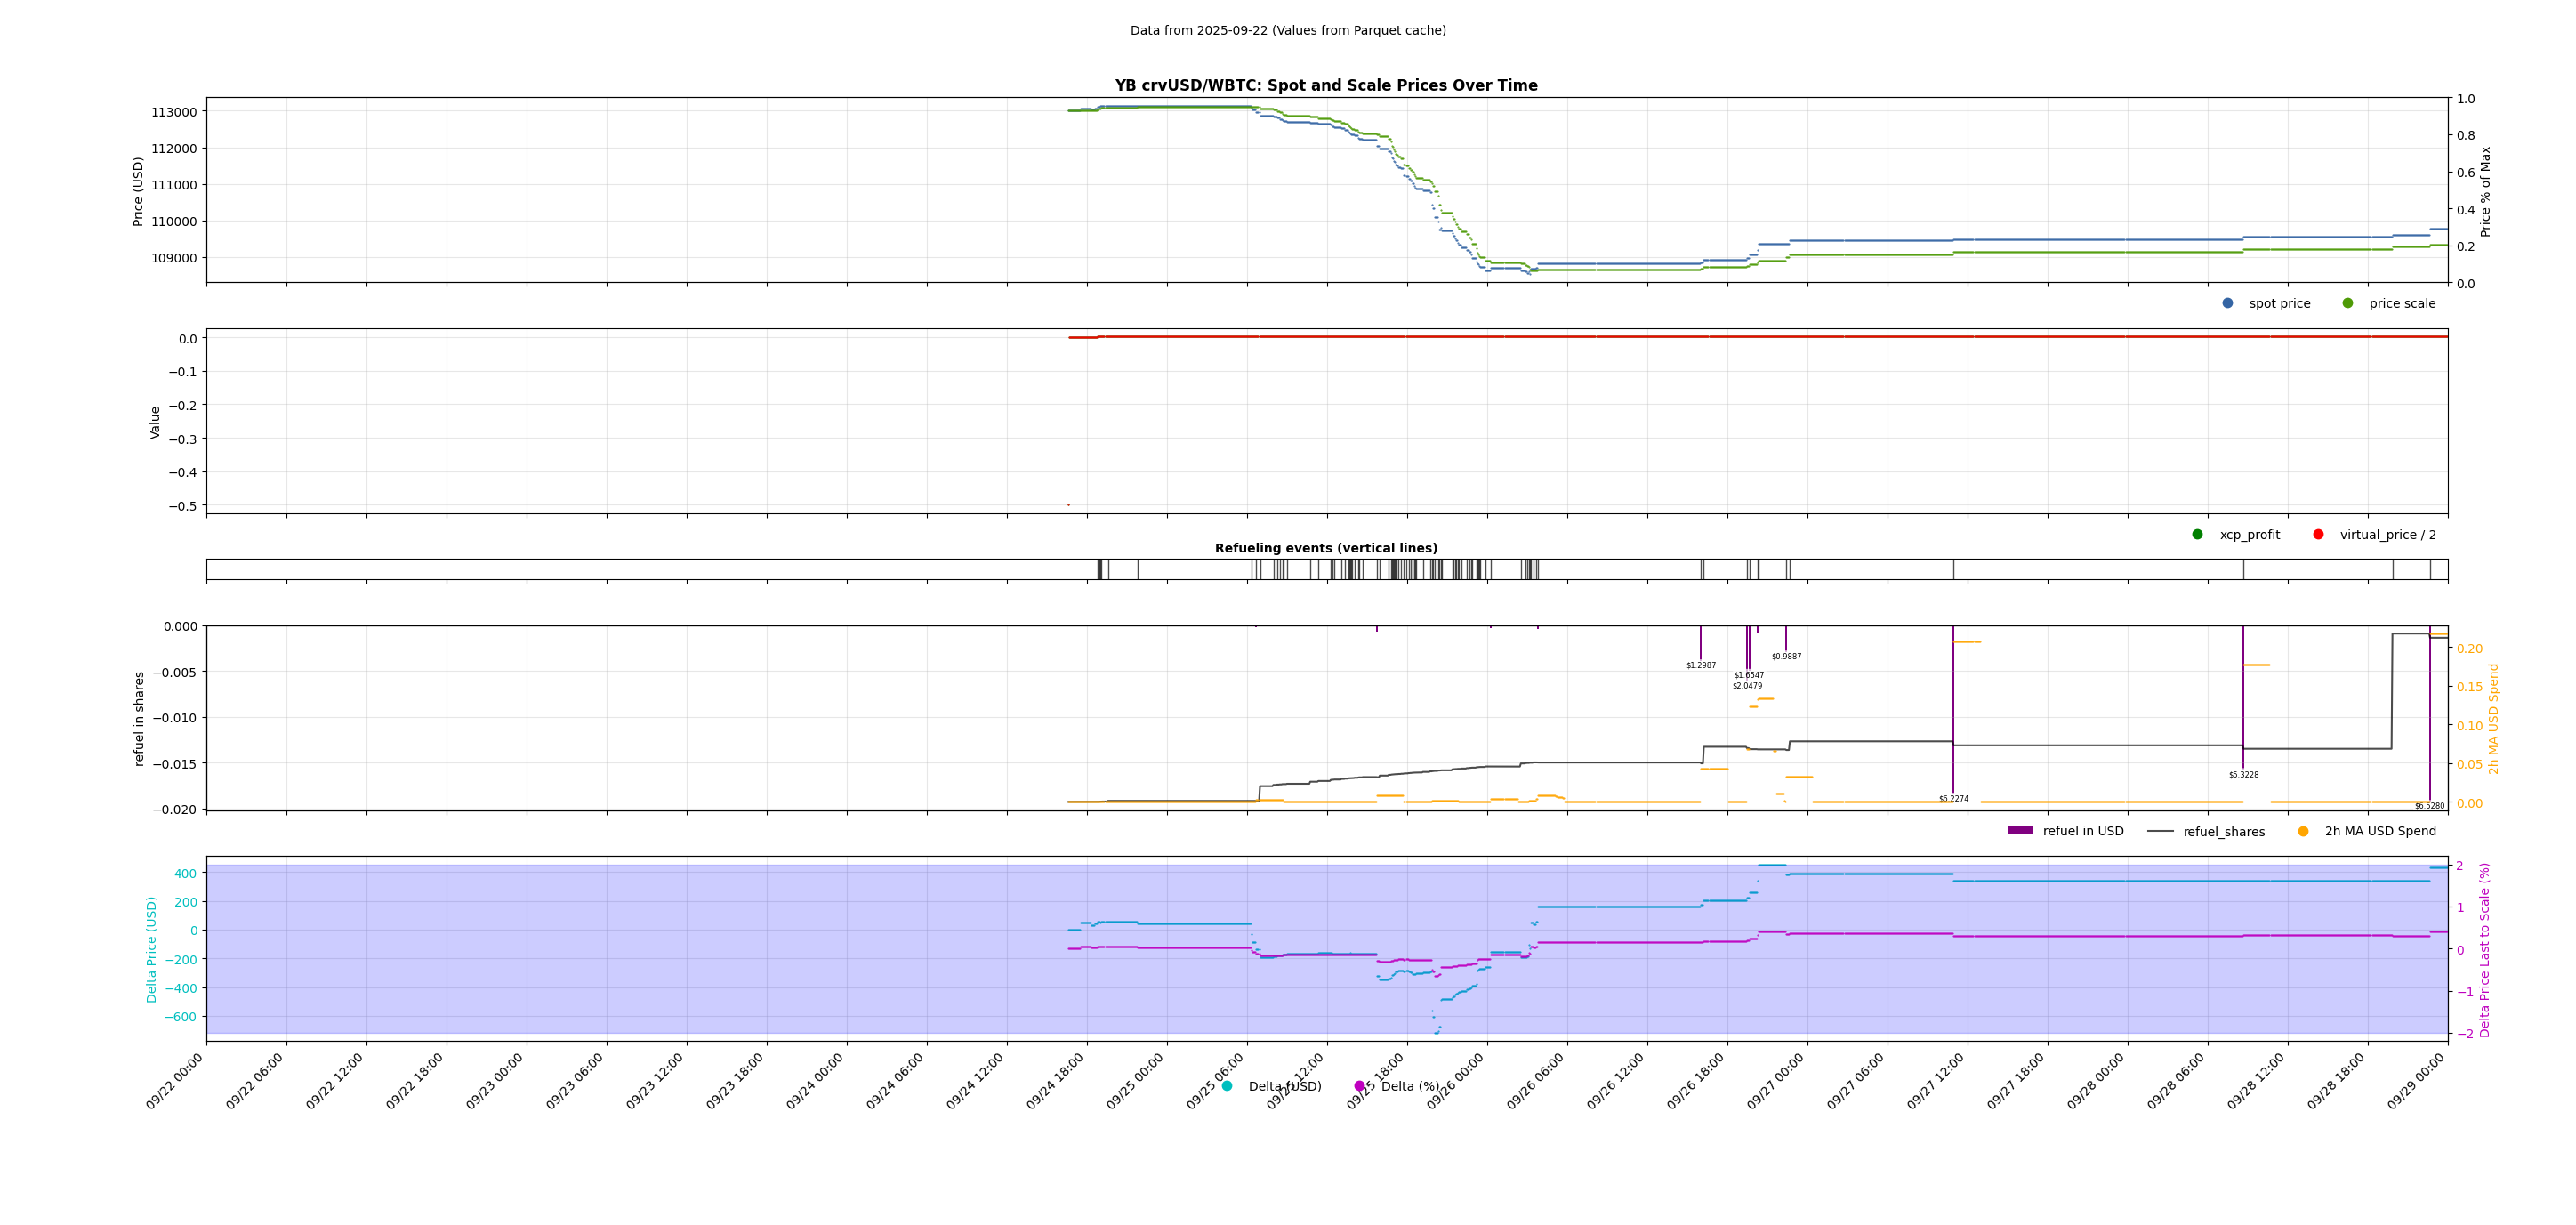Click the Data from 2025-09-22 header text
The image size is (2576, 1225).
[x=1288, y=31]
